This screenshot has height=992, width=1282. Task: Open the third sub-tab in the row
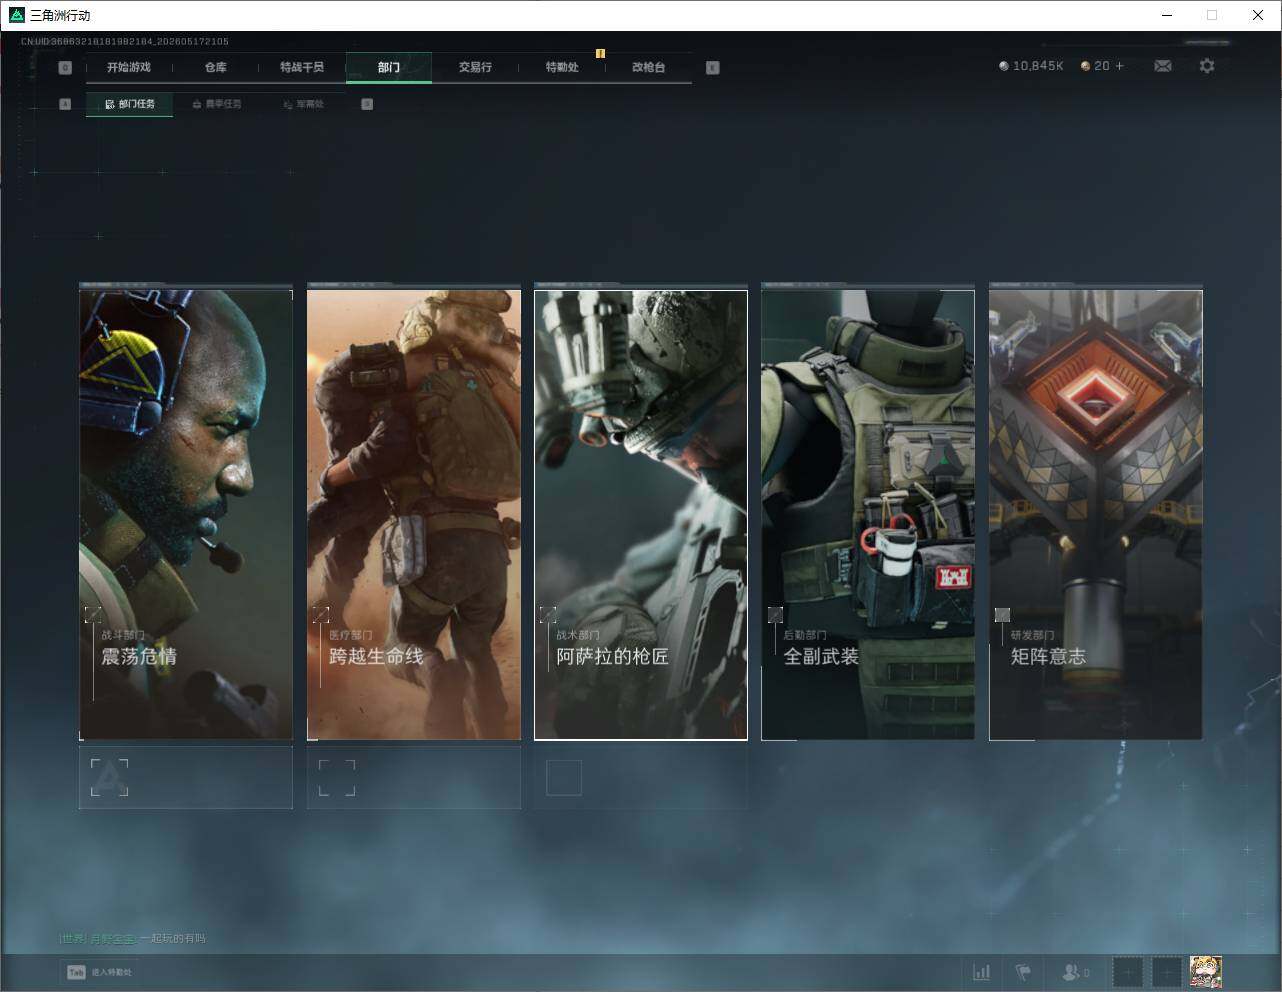303,104
